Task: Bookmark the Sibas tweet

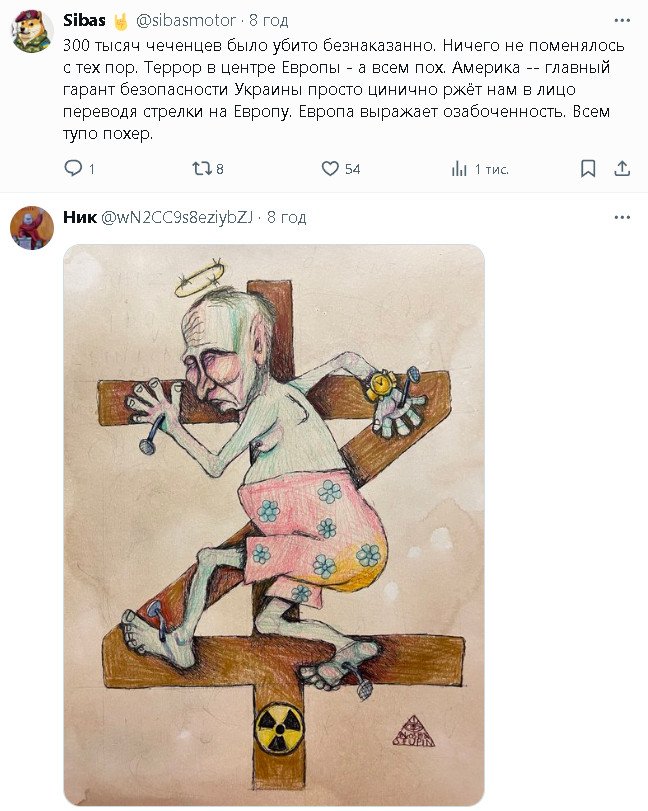Action: pyautogui.click(x=589, y=168)
